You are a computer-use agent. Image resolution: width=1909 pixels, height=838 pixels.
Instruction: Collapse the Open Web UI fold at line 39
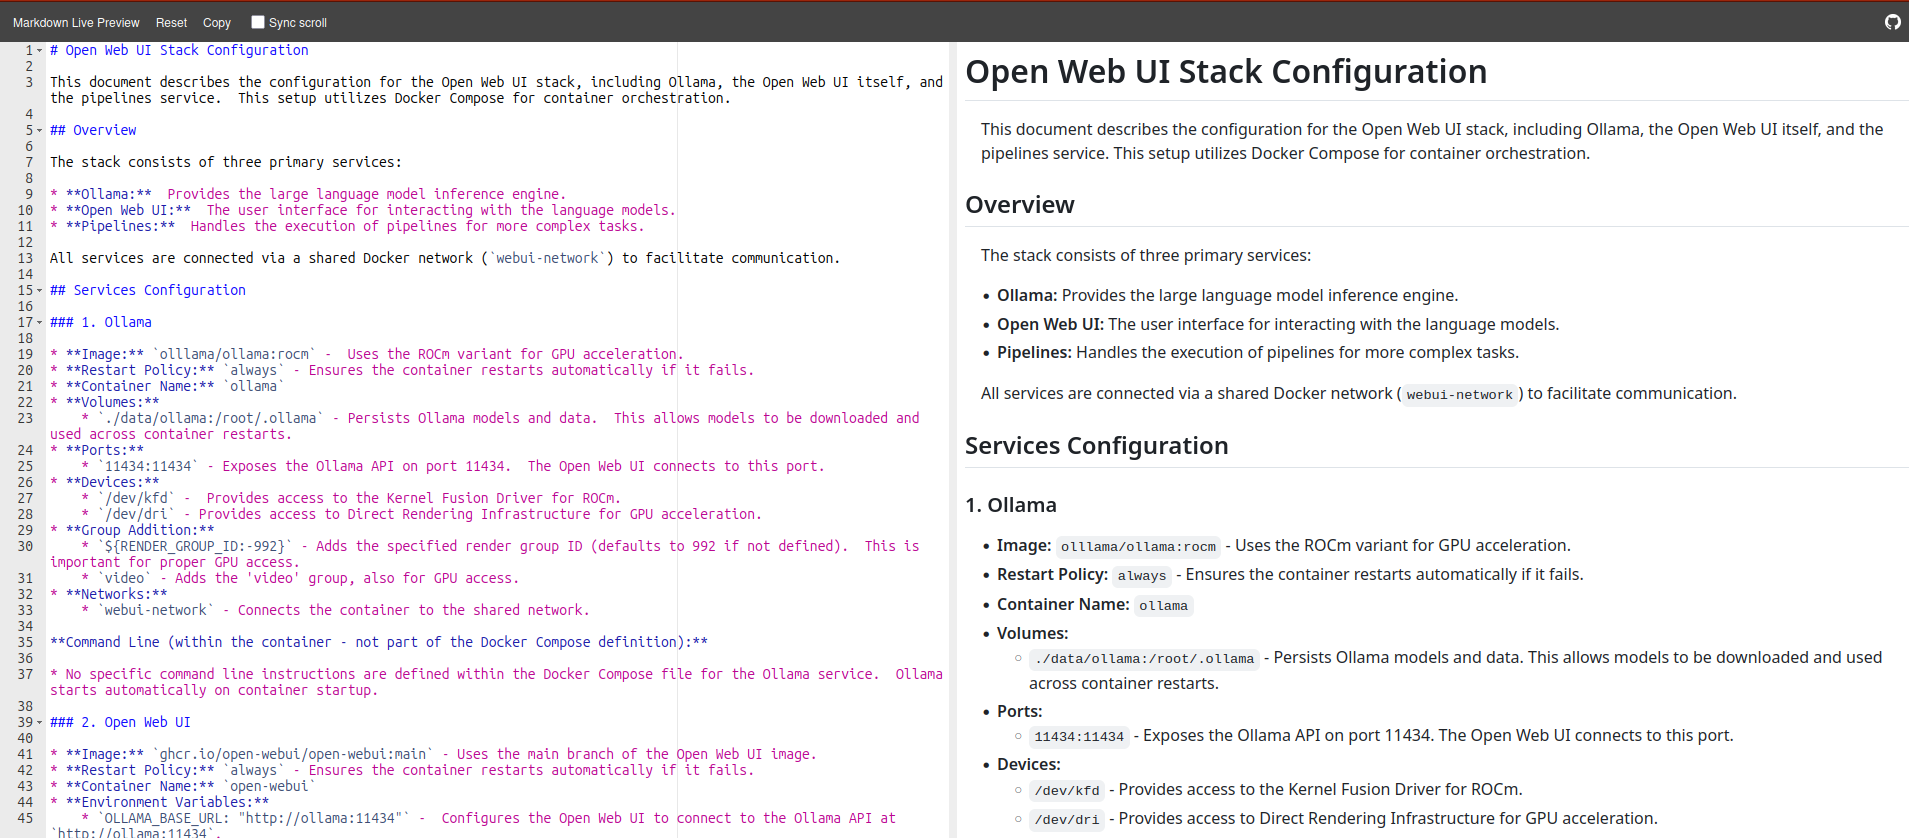click(40, 722)
